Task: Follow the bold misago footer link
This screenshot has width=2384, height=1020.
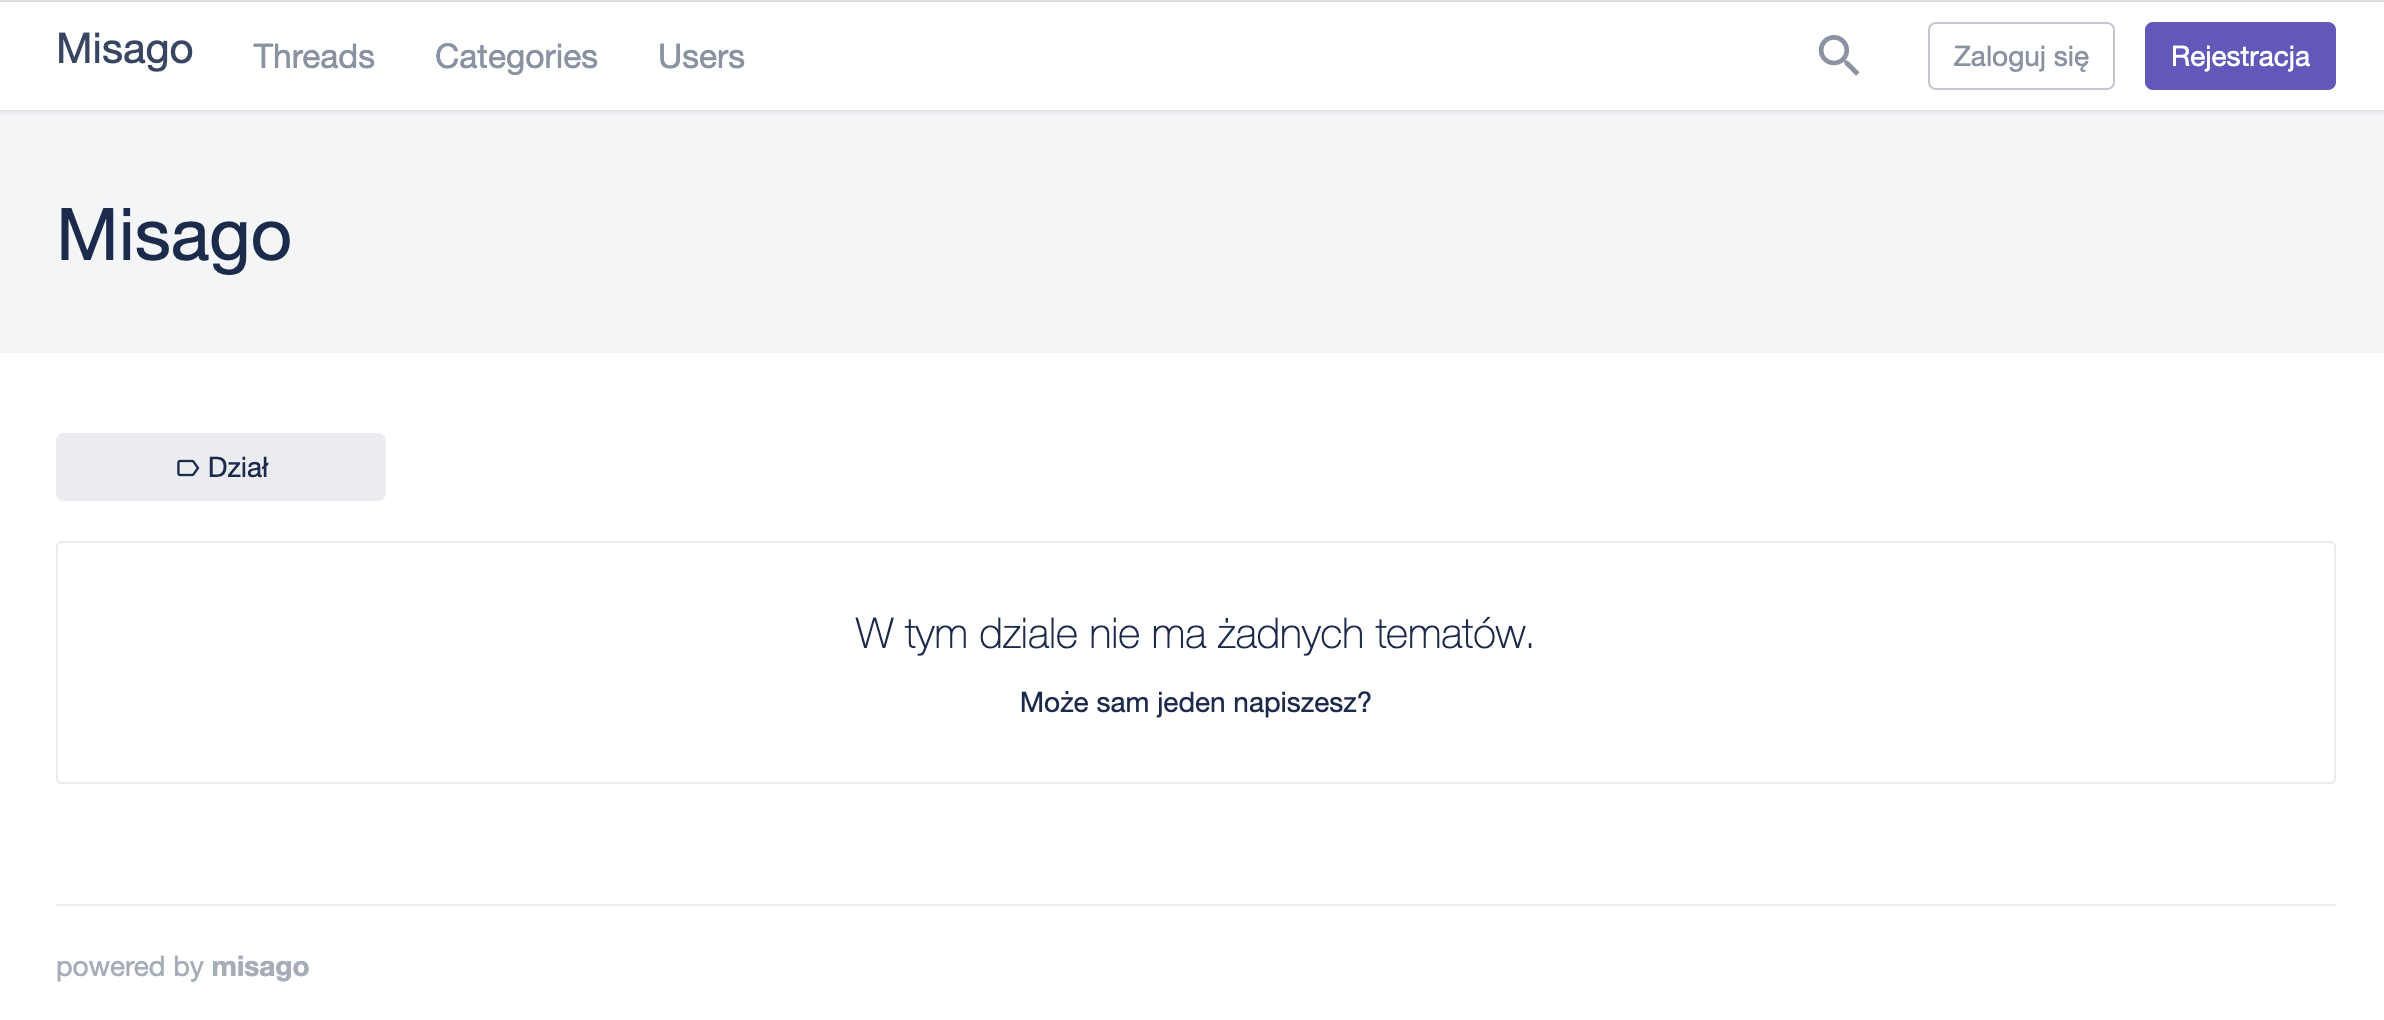Action: pyautogui.click(x=260, y=966)
